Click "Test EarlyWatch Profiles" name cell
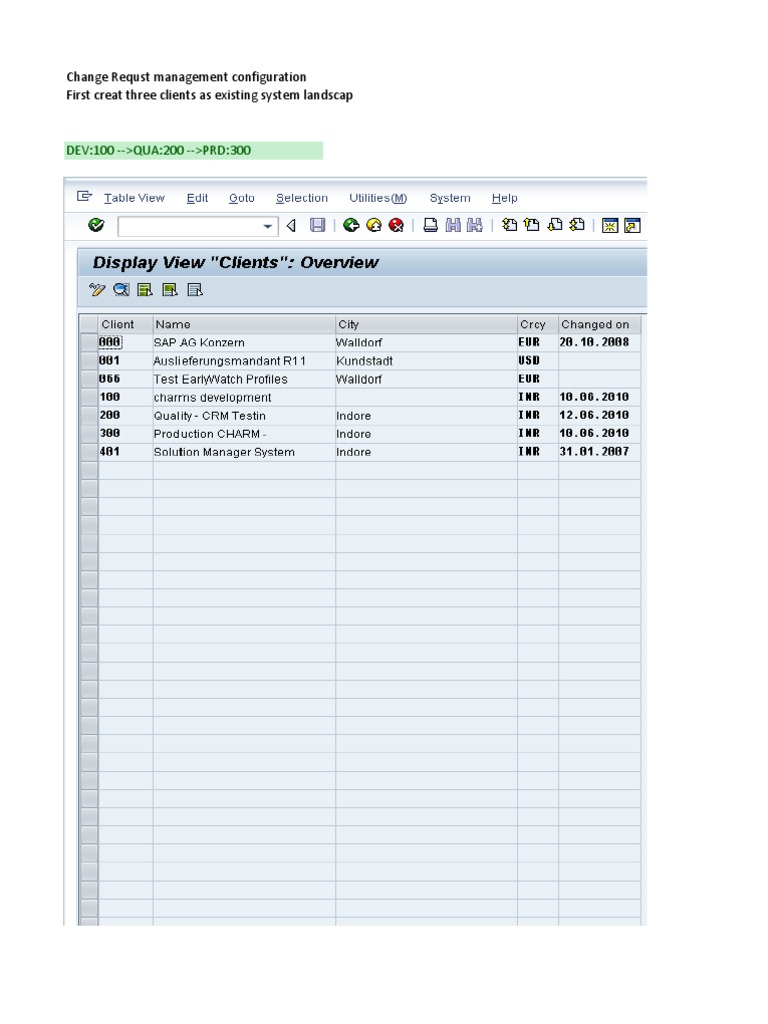 click(x=244, y=379)
